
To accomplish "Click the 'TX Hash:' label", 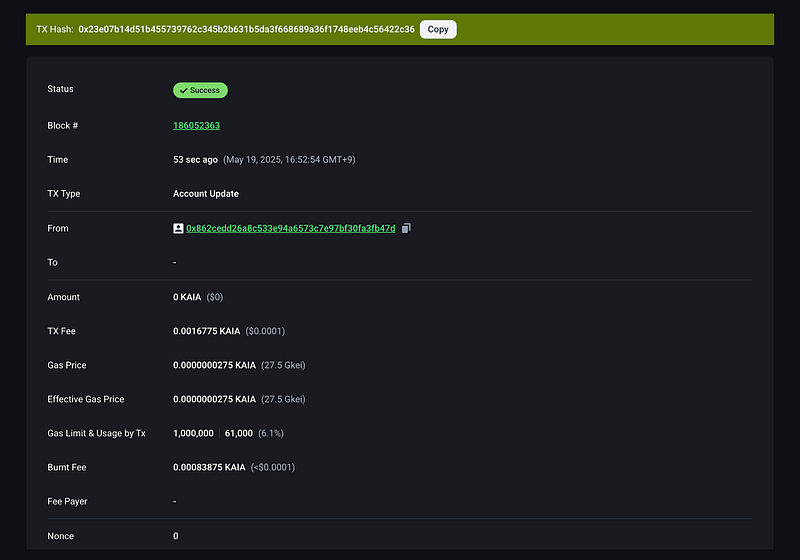I will point(55,29).
